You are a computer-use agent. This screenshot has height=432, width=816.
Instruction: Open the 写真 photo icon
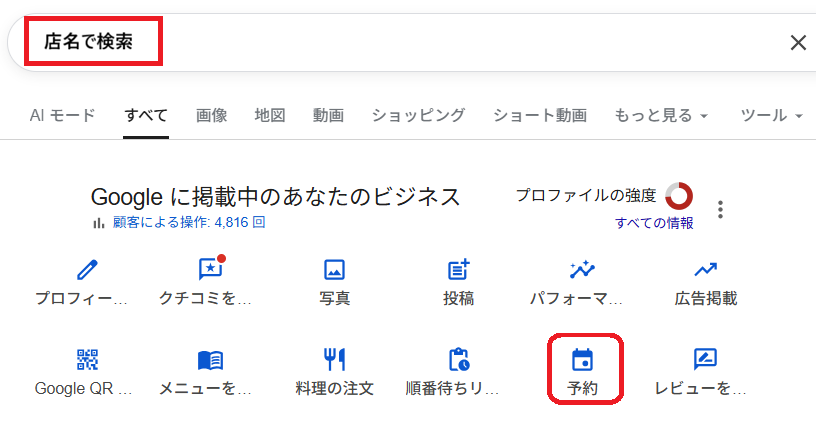click(334, 270)
